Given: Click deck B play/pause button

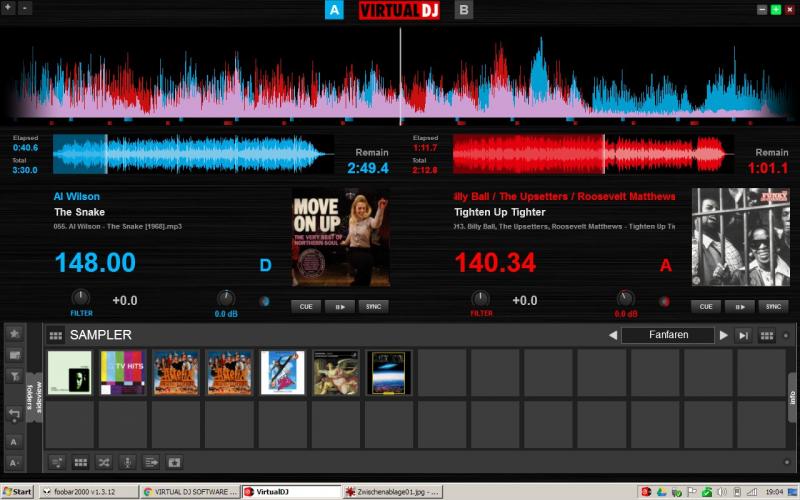Looking at the screenshot, I should (740, 307).
